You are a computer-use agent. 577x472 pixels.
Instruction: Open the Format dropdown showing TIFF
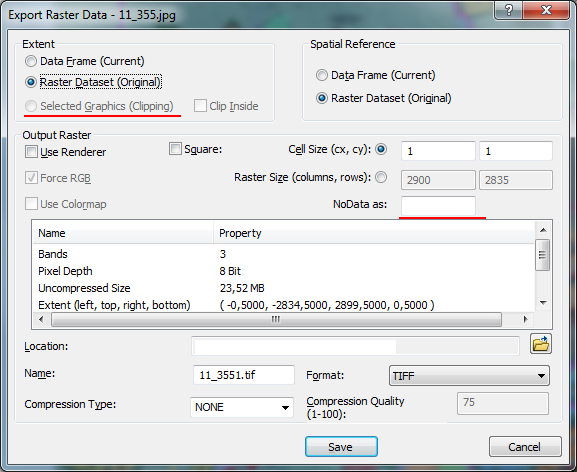click(469, 376)
